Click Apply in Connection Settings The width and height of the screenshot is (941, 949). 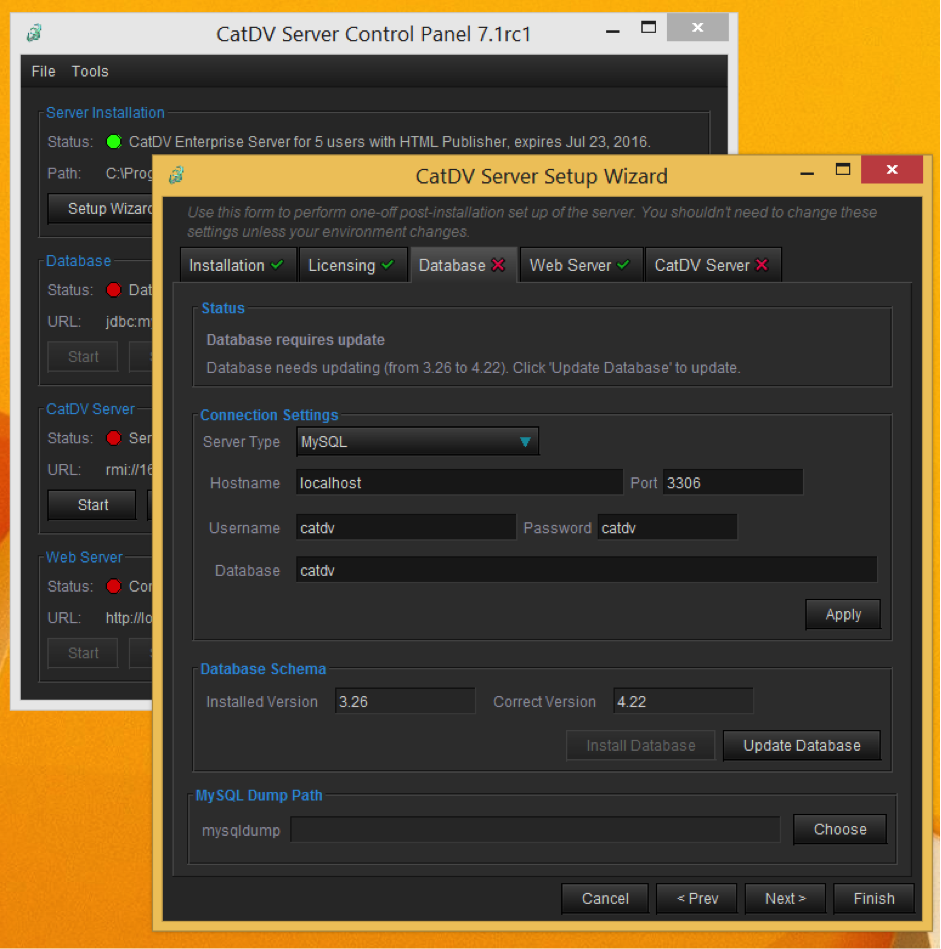[x=842, y=614]
